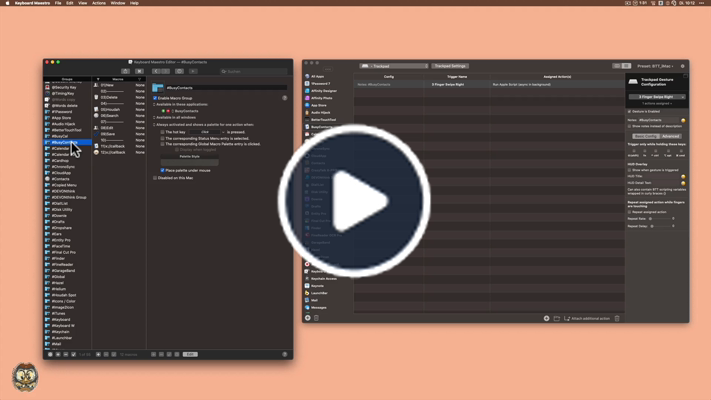
Task: Open the Actions menu in the menu bar
Action: [98, 3]
